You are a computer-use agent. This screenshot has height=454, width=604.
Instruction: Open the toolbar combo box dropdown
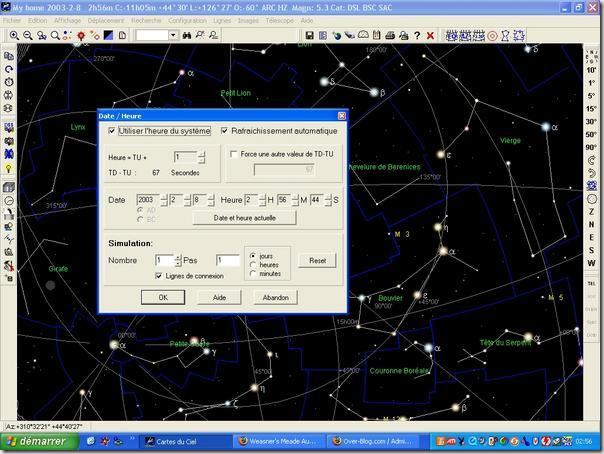click(173, 35)
